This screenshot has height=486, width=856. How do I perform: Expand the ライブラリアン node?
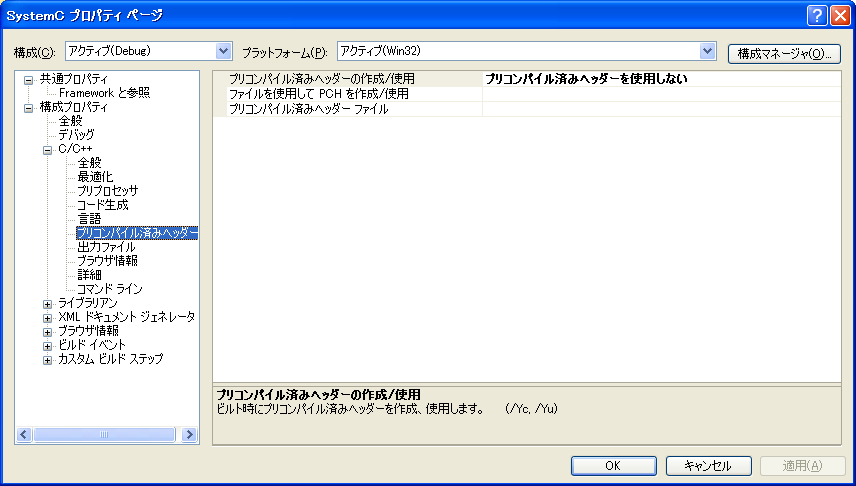(47, 304)
